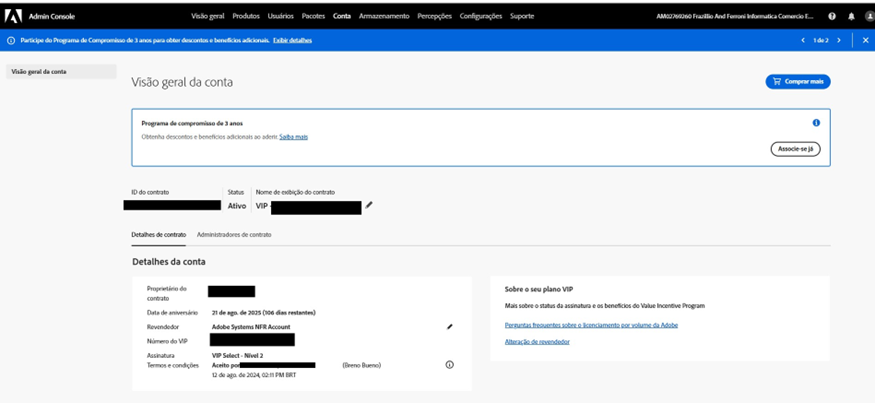Click the Comprar mais button
Image resolution: width=875 pixels, height=403 pixels.
coord(798,81)
